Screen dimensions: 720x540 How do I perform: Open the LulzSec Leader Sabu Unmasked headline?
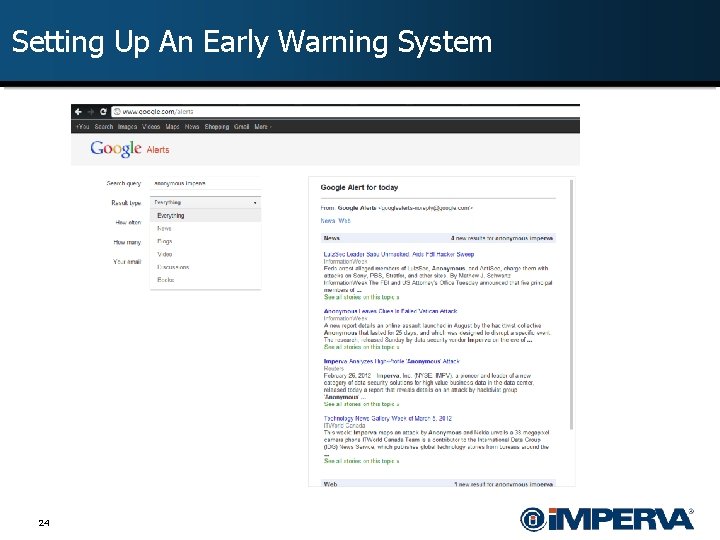pyautogui.click(x=399, y=254)
